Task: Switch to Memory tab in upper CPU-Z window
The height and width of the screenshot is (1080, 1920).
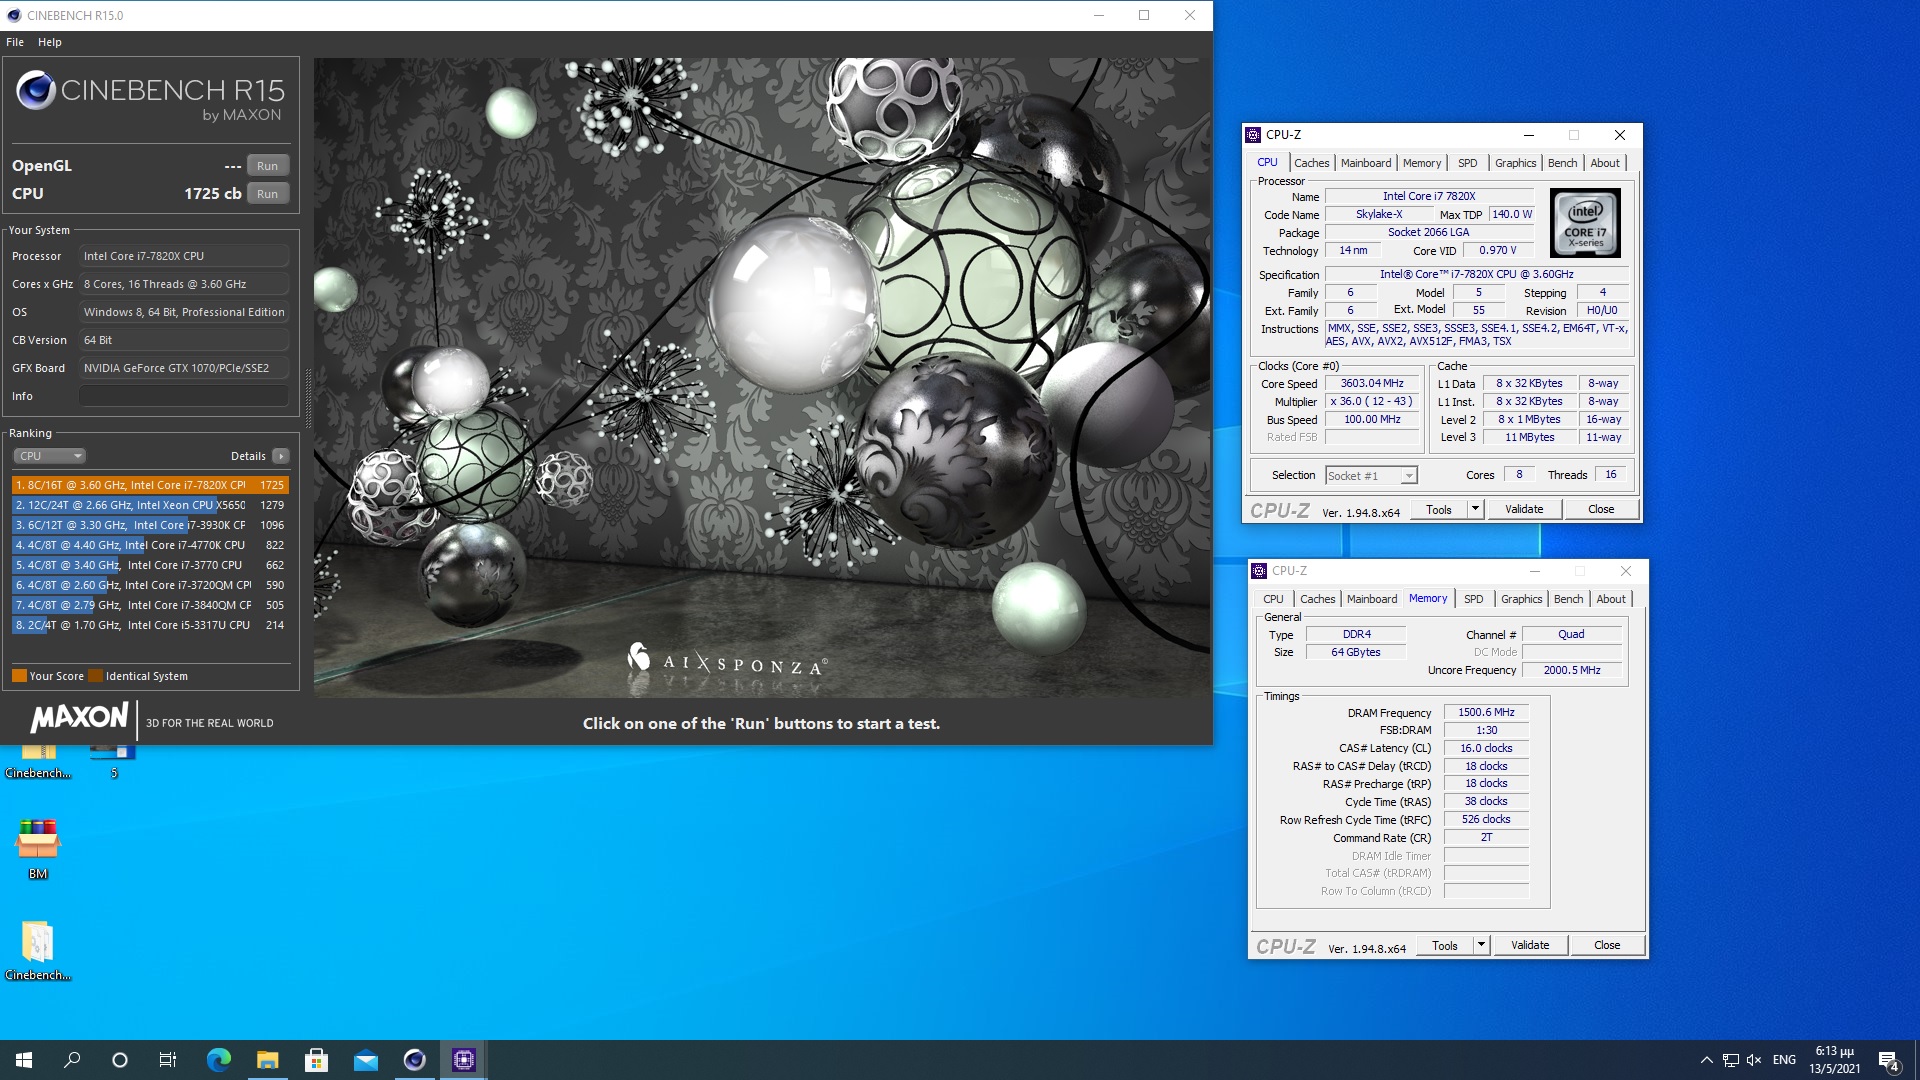Action: (x=1421, y=163)
